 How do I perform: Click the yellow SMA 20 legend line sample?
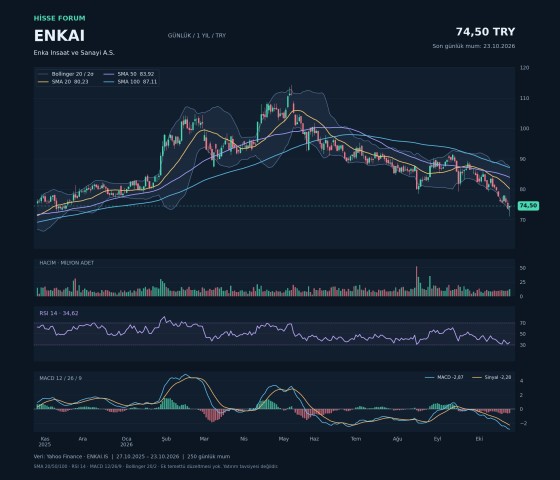pos(43,82)
